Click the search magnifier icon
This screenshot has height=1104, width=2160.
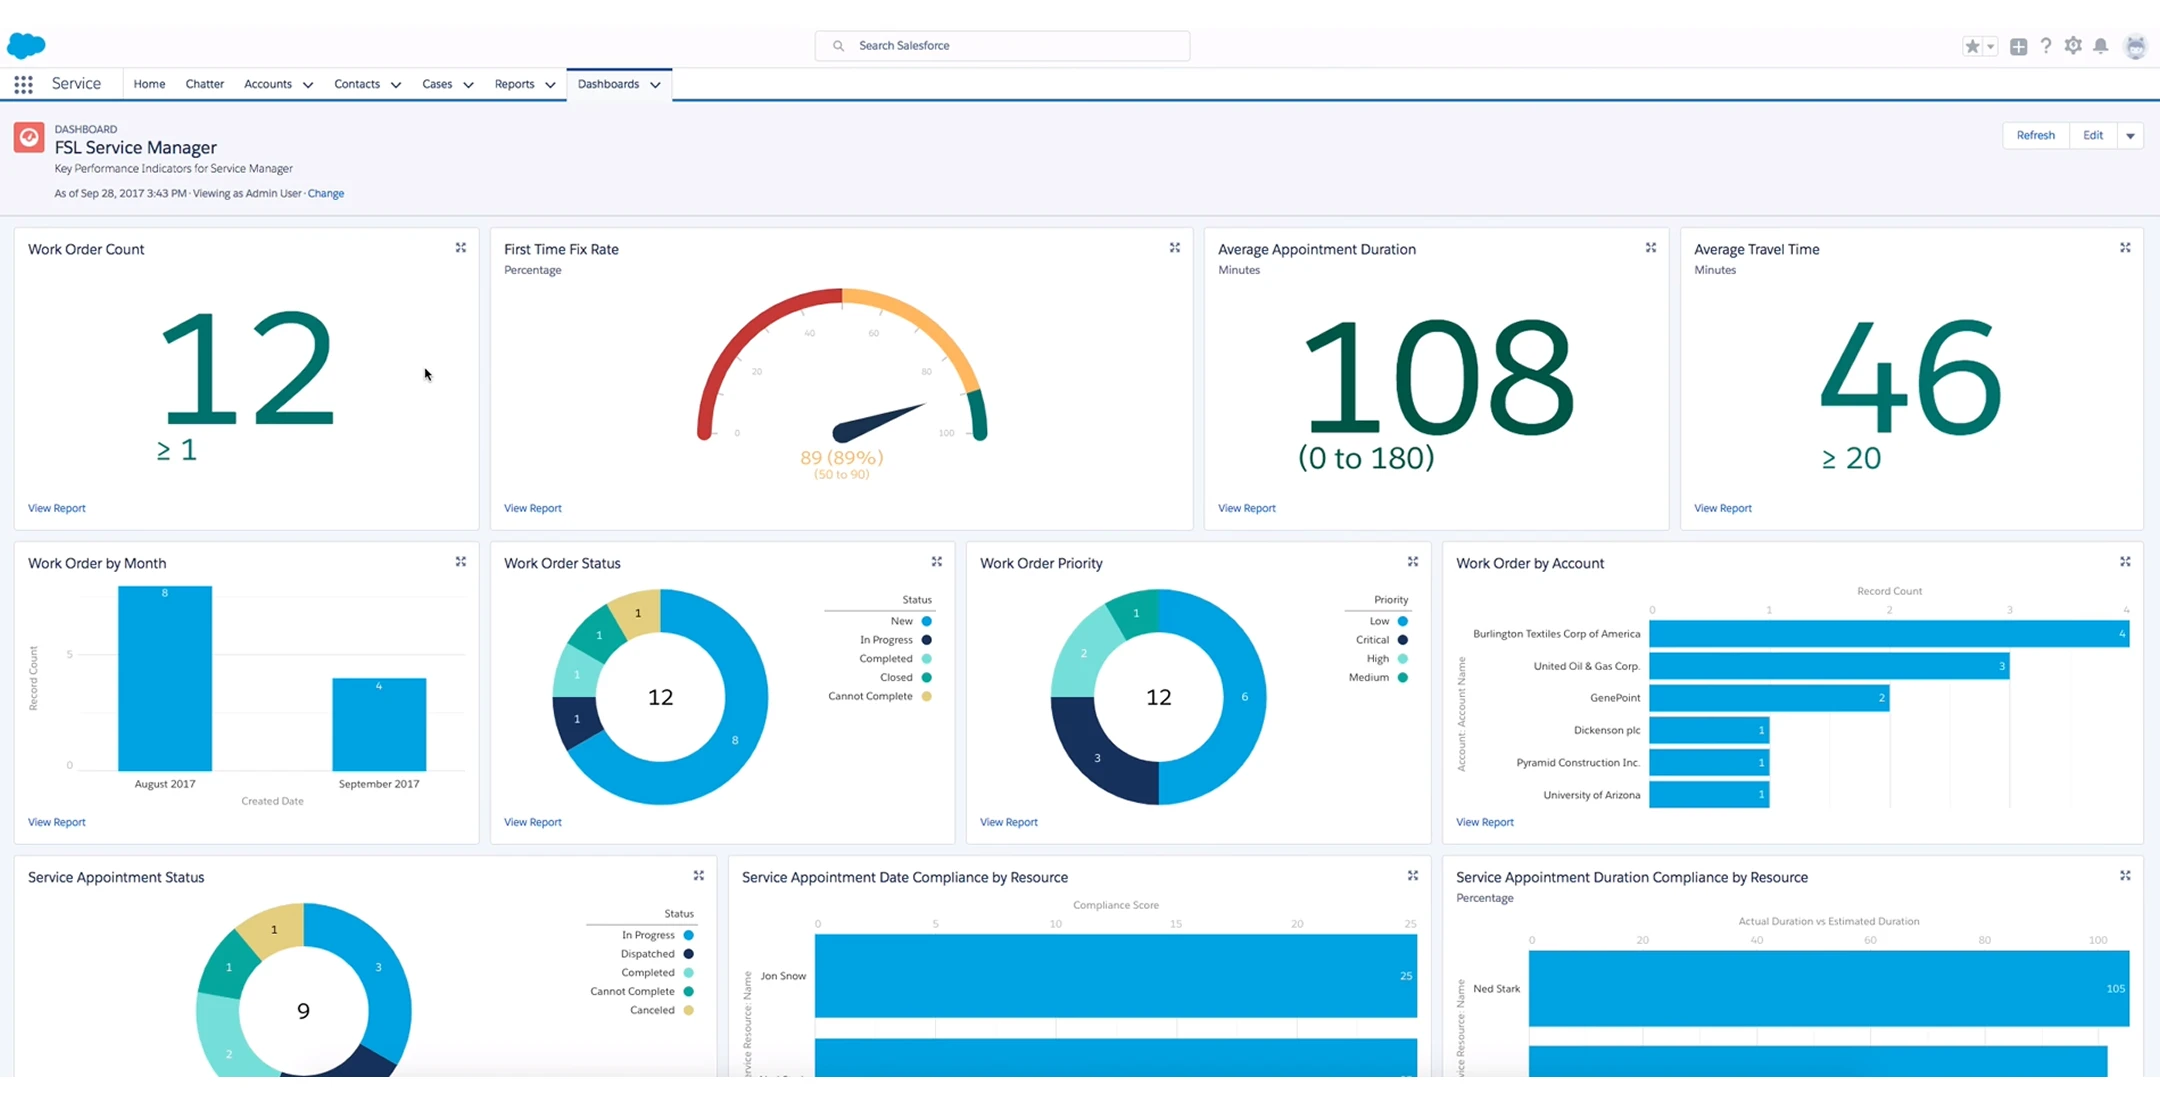[838, 46]
